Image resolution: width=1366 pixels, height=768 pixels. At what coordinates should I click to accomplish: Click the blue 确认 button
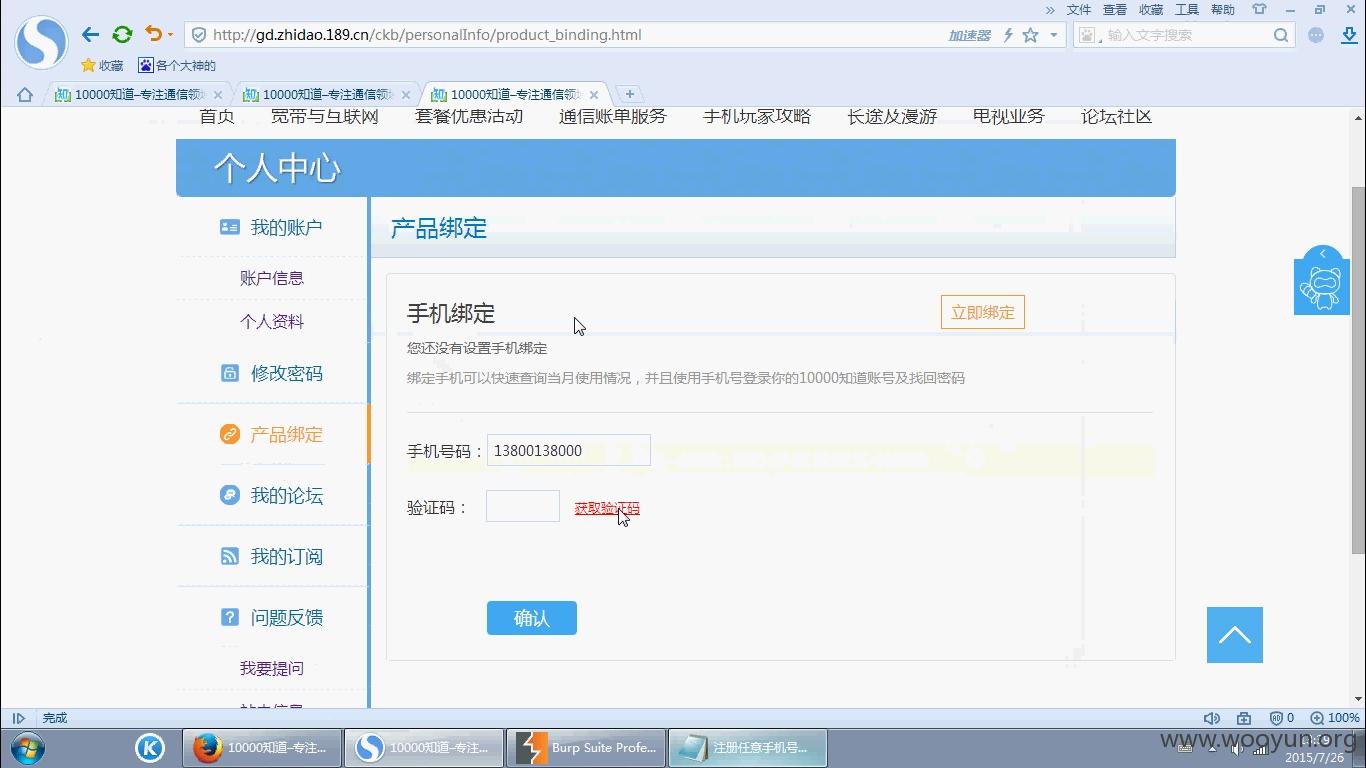(532, 618)
